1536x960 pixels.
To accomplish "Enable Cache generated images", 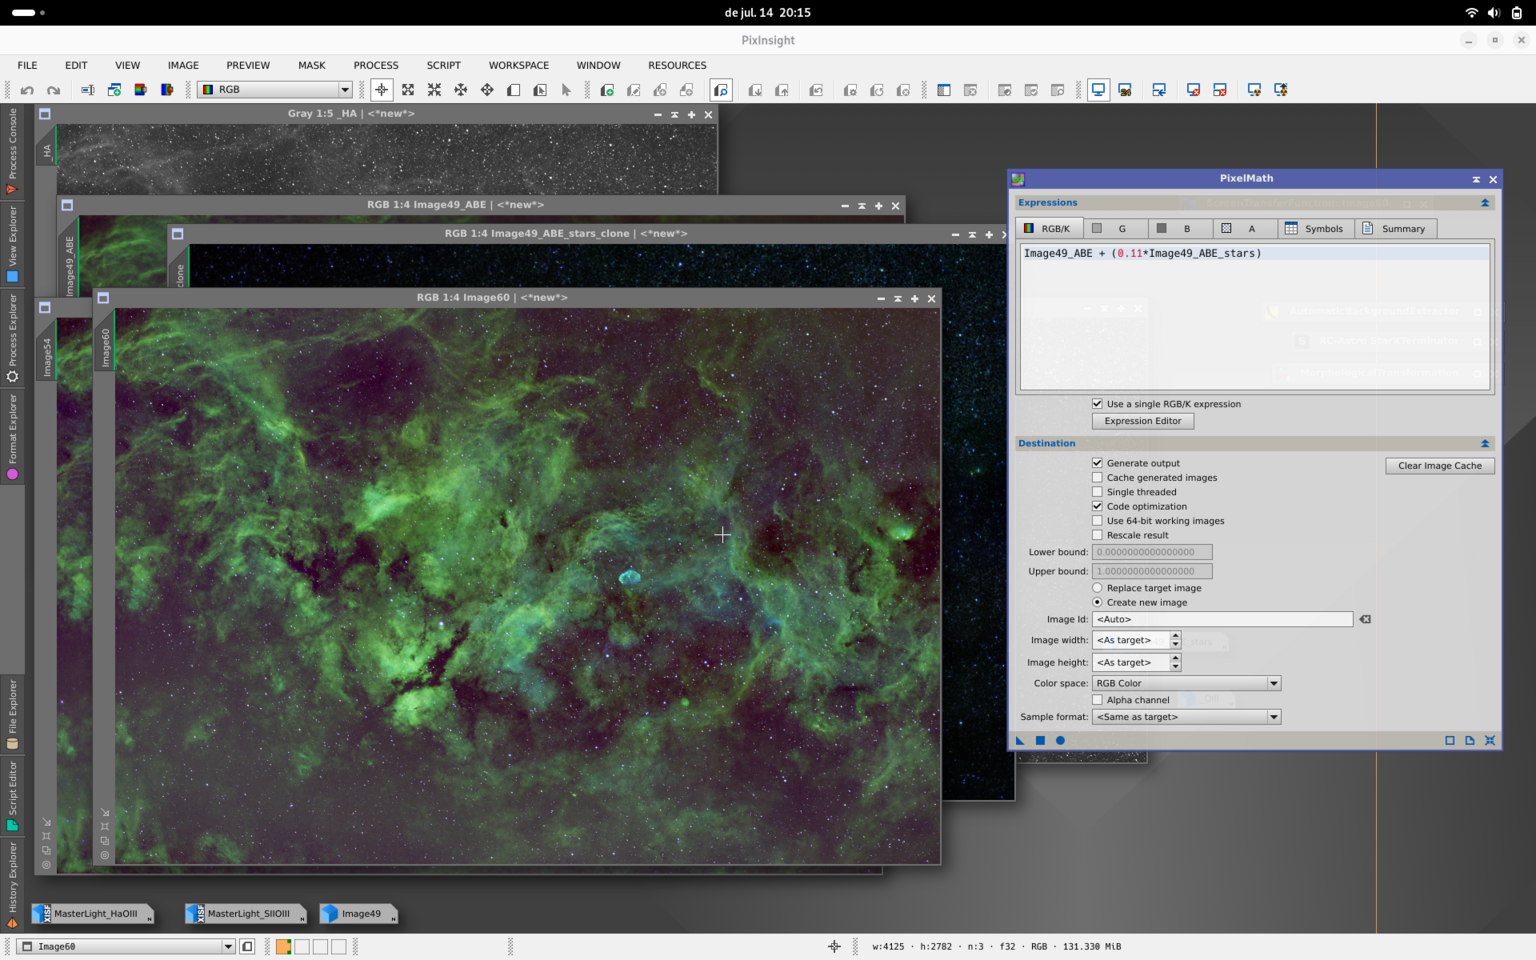I will pyautogui.click(x=1097, y=478).
